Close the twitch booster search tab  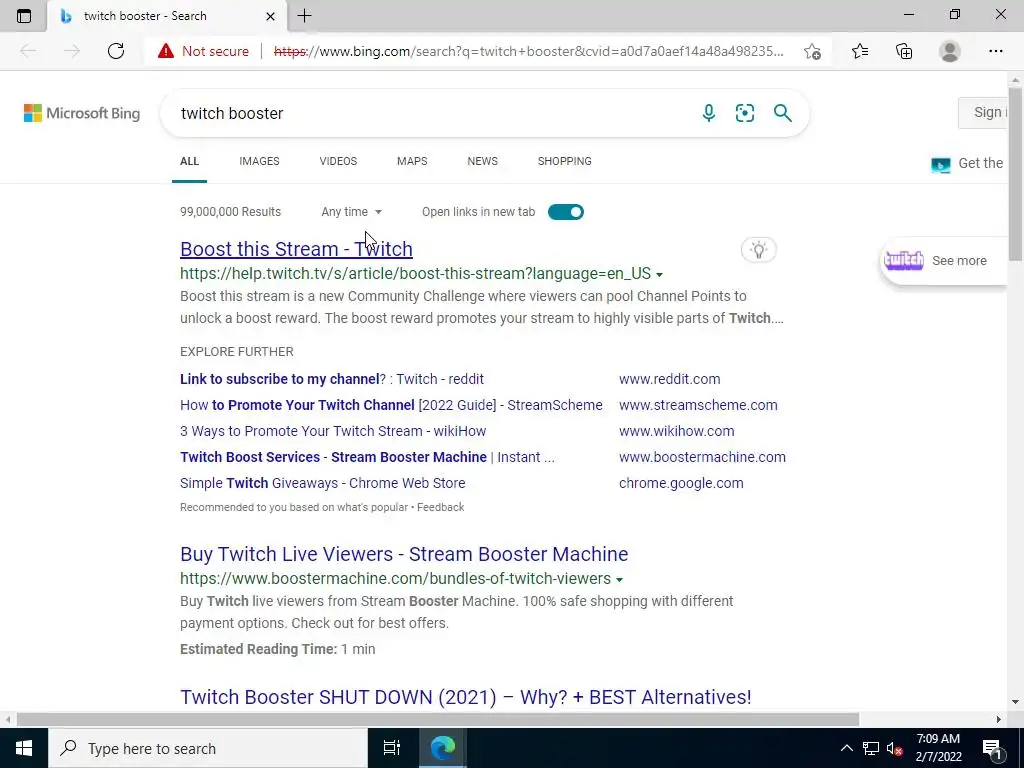pos(270,16)
